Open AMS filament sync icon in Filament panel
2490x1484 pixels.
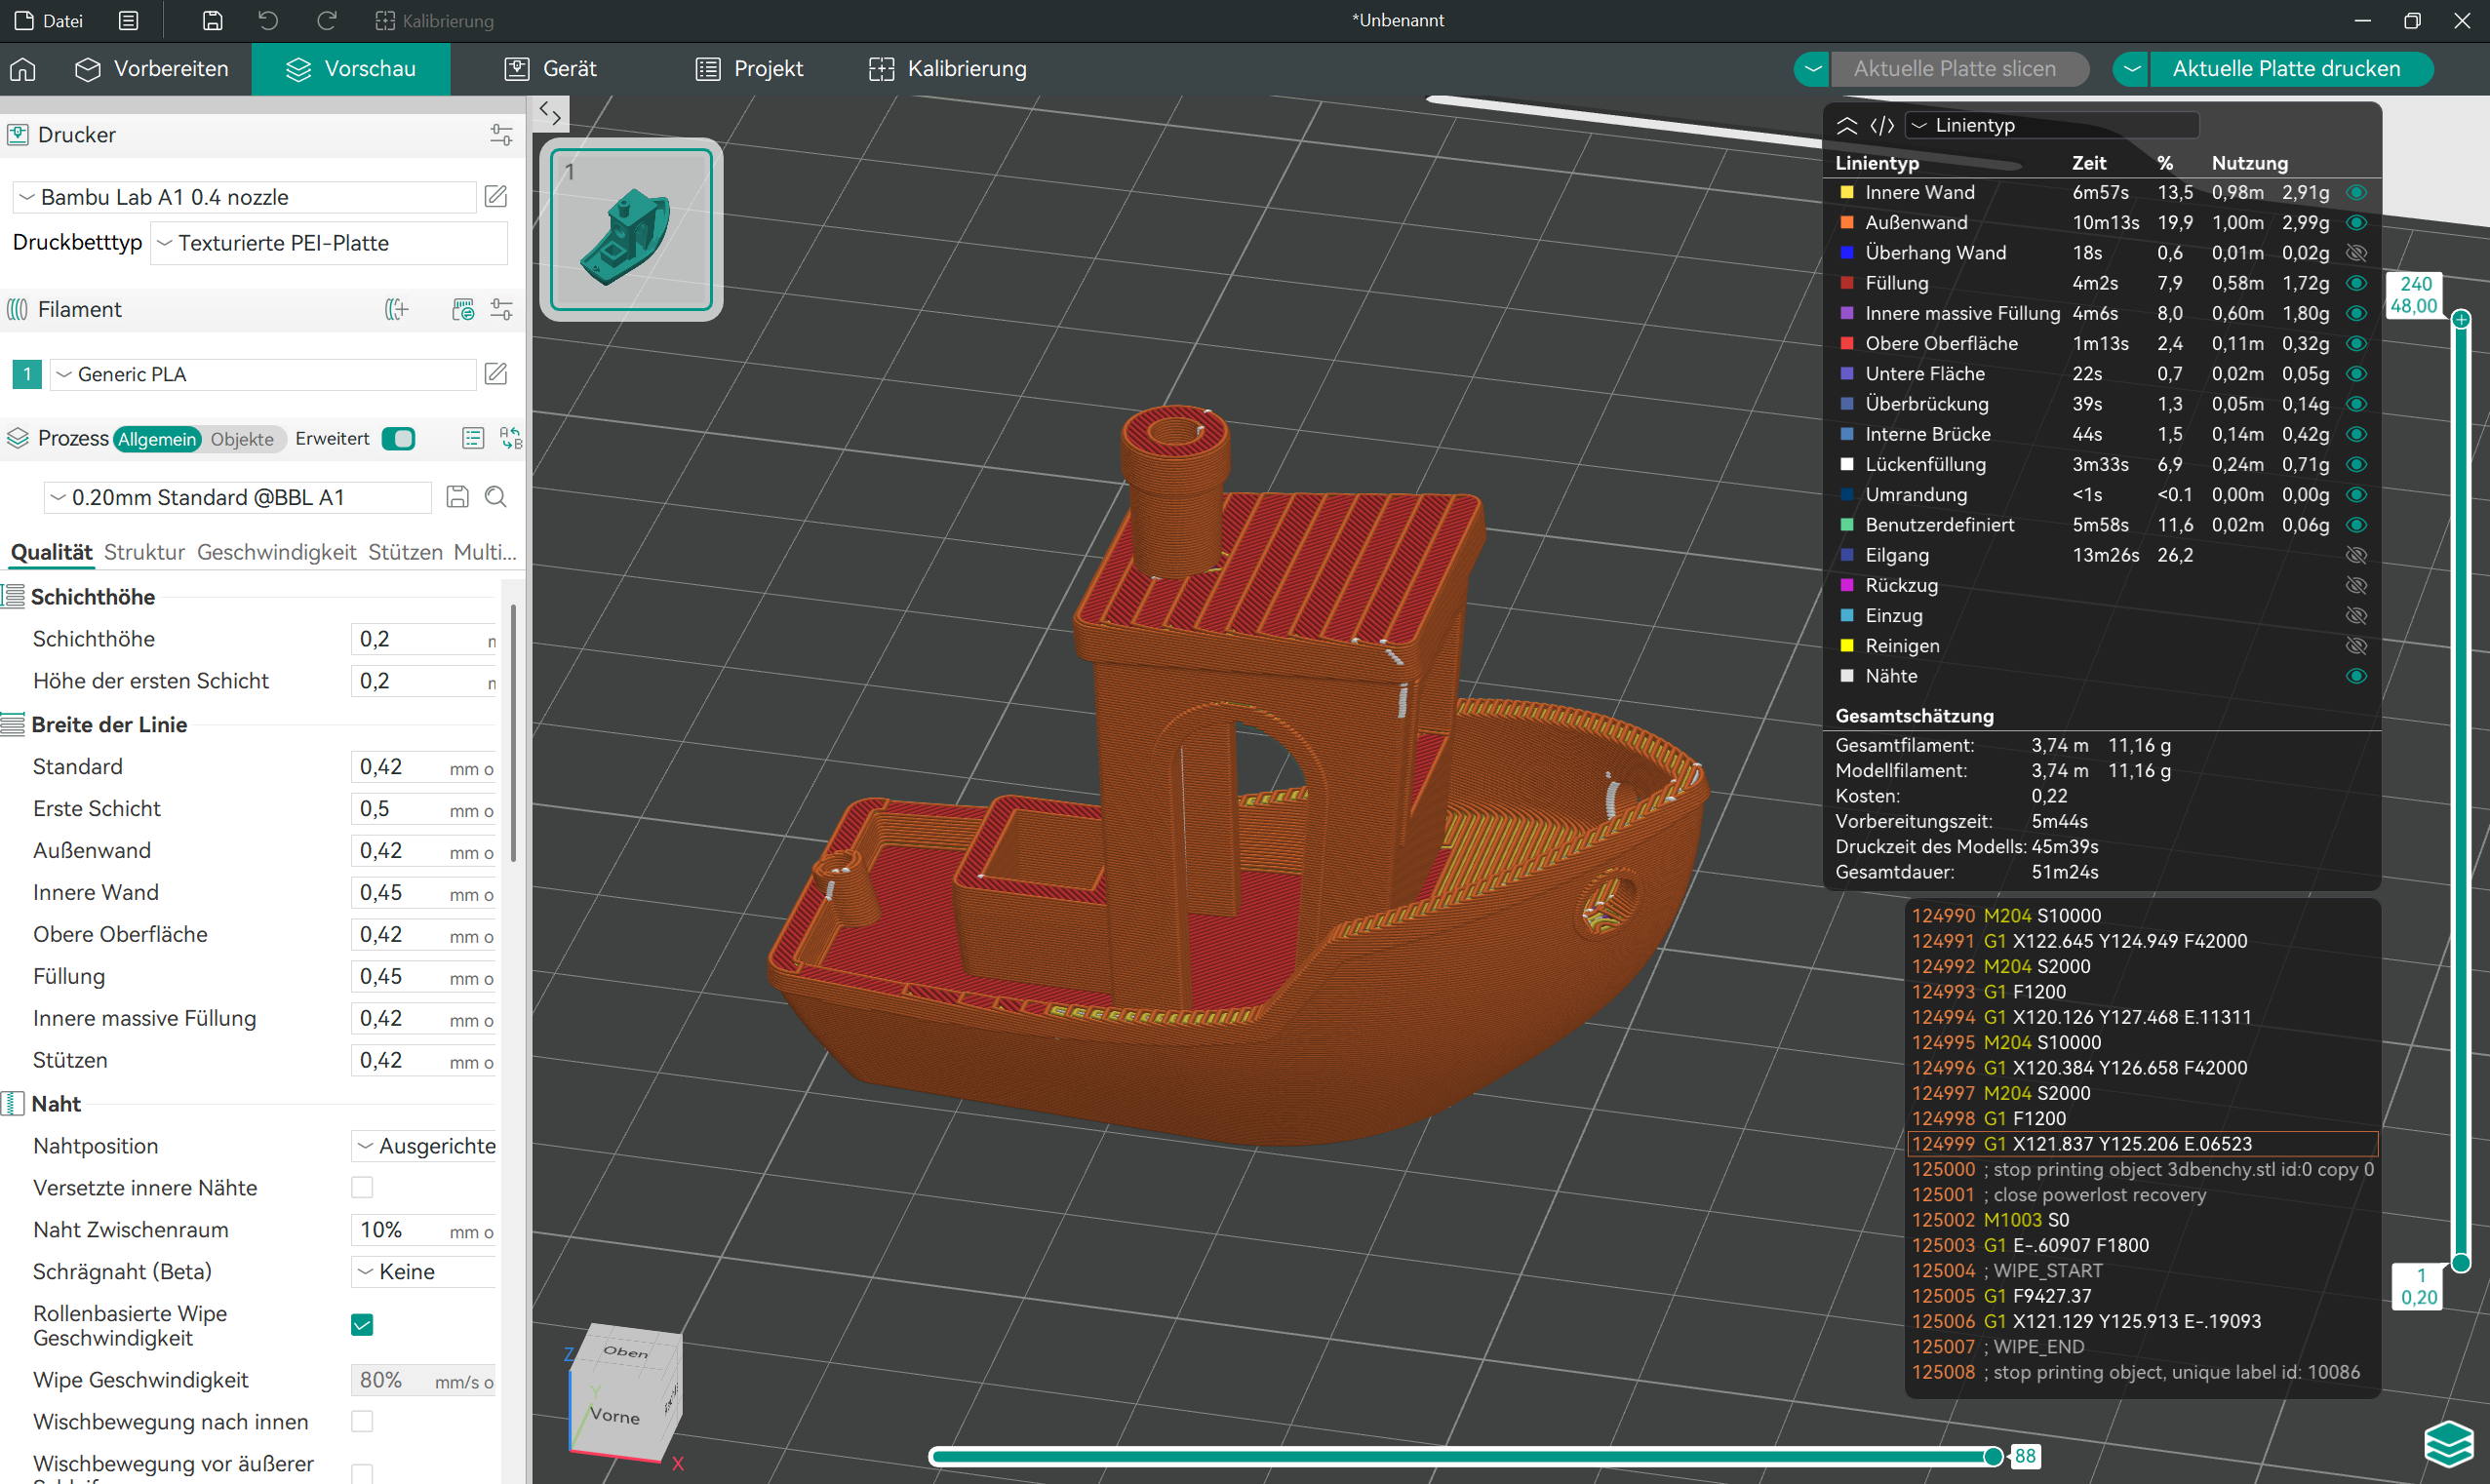pos(463,309)
